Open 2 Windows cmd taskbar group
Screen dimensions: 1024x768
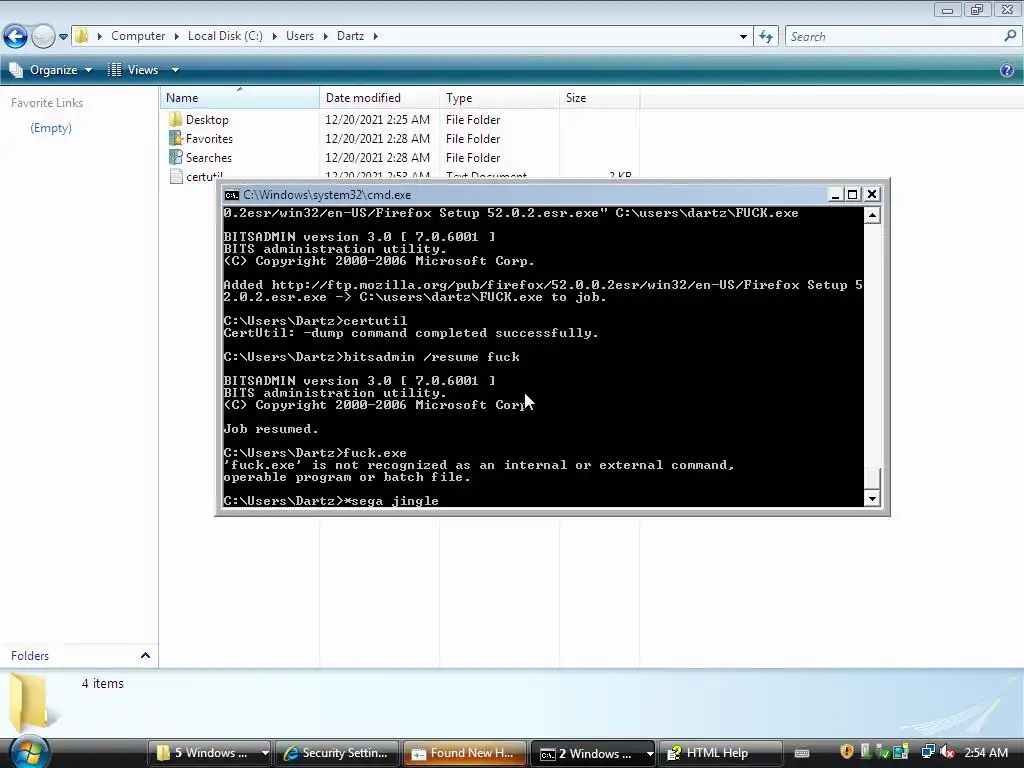click(x=592, y=753)
